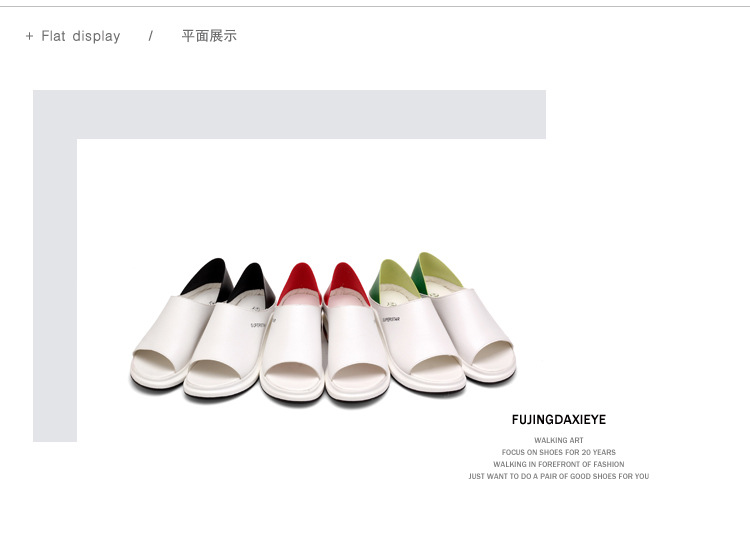
Task: Click the Flat display heading text
Action: (x=81, y=36)
